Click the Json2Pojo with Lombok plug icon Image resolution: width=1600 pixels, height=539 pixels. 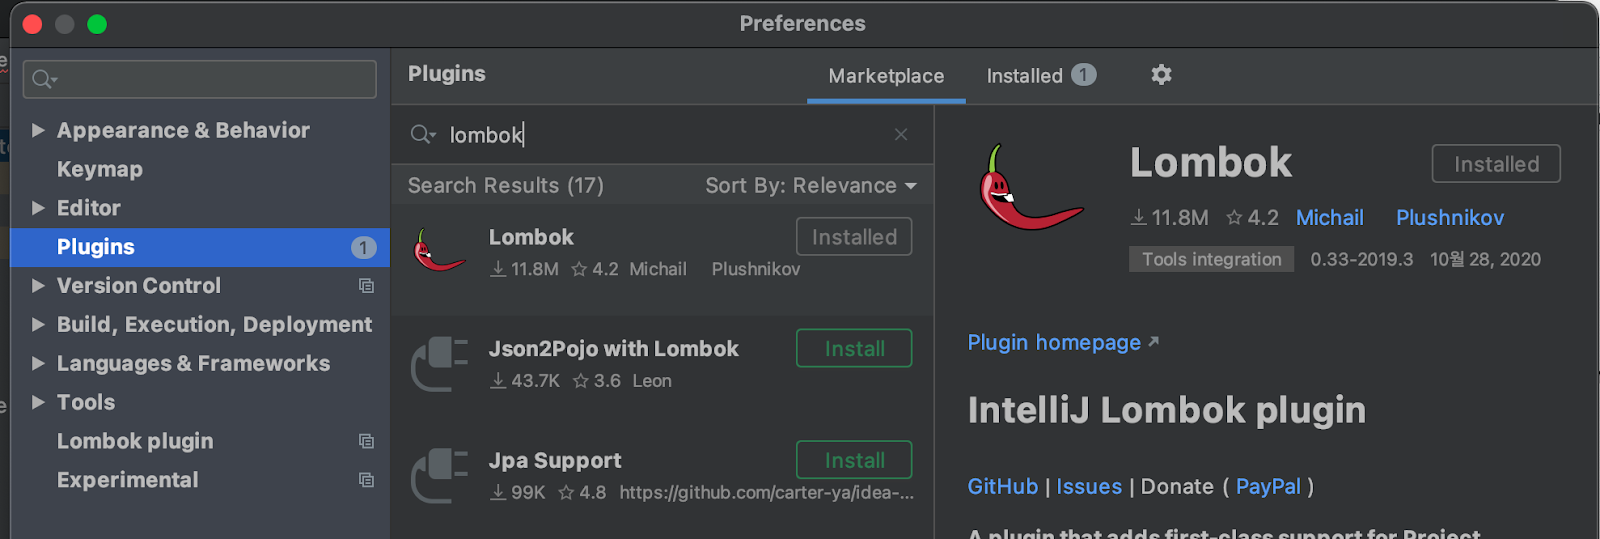[x=439, y=363]
